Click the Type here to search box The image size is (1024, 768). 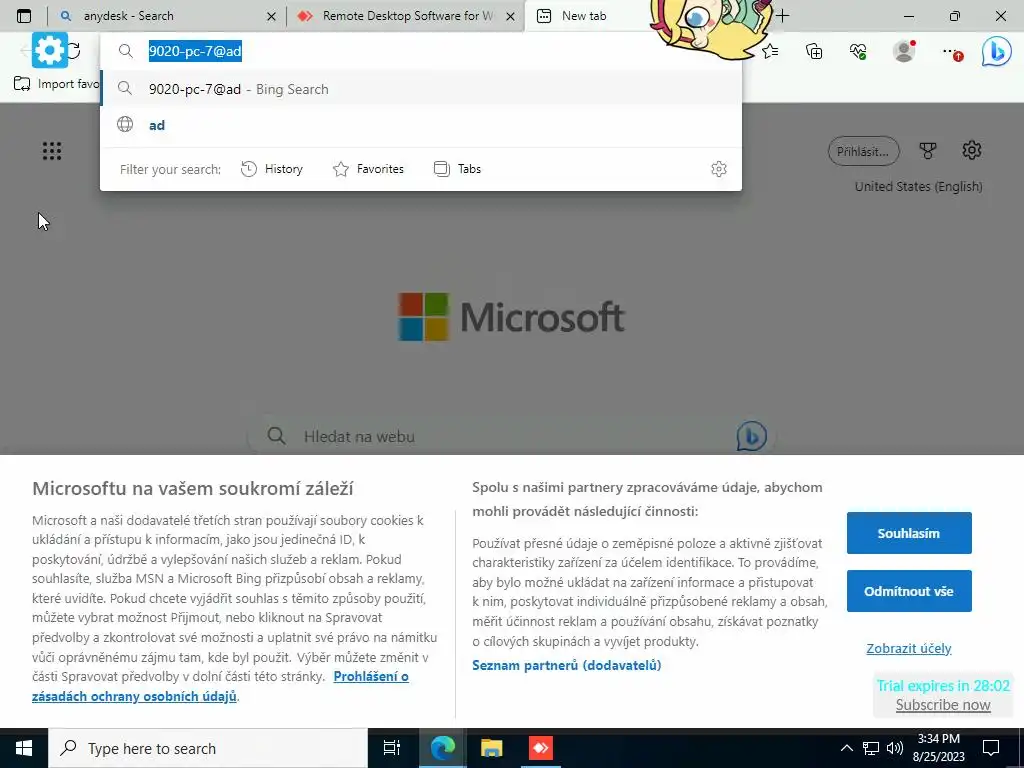[208, 748]
